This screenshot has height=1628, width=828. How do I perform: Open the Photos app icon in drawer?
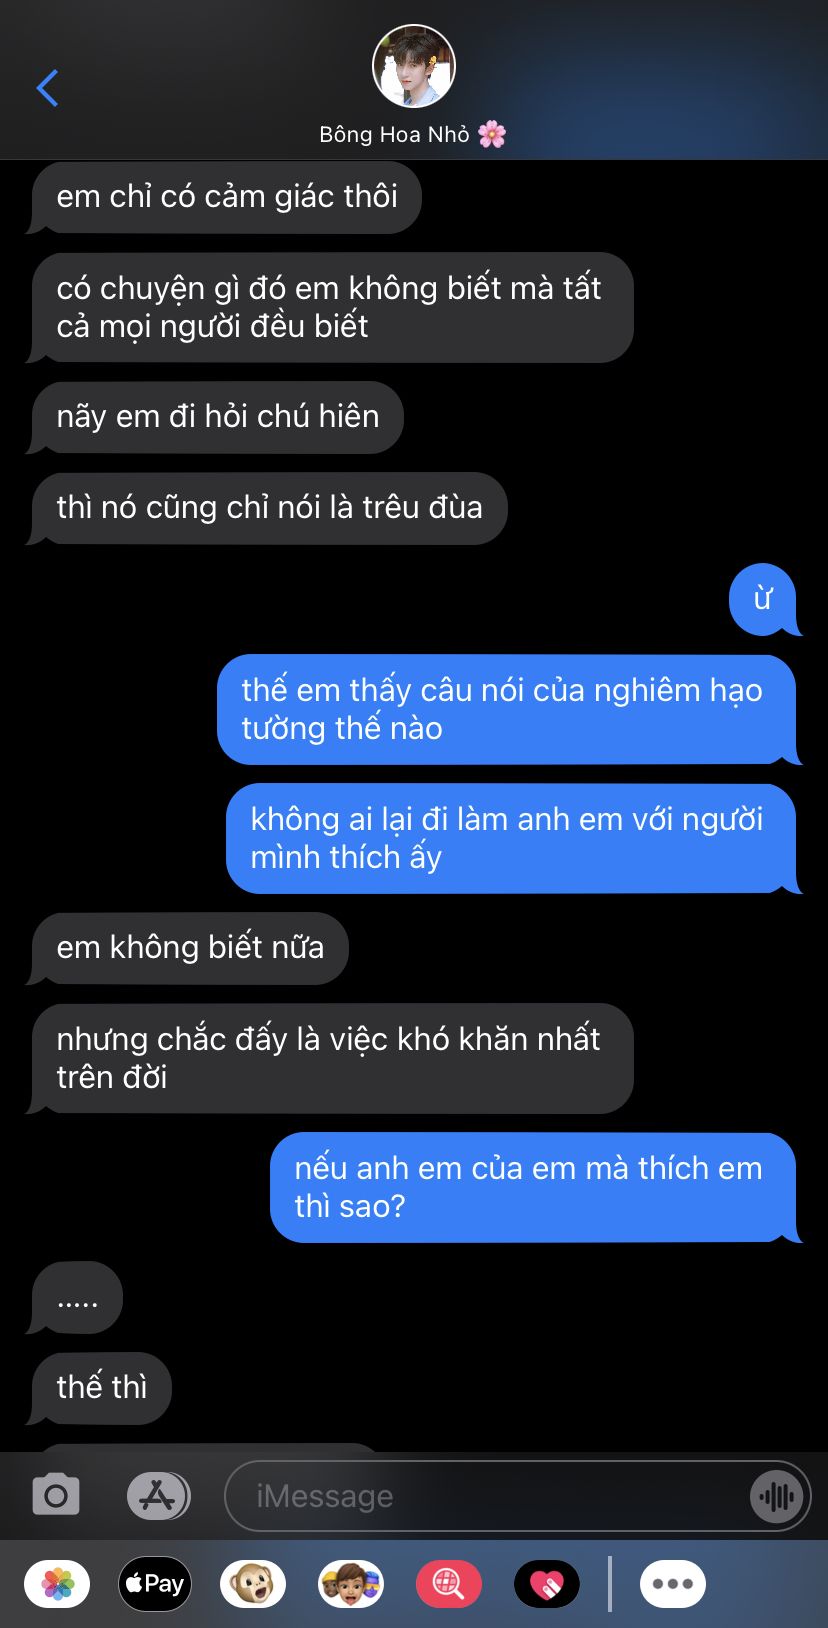(x=57, y=1584)
